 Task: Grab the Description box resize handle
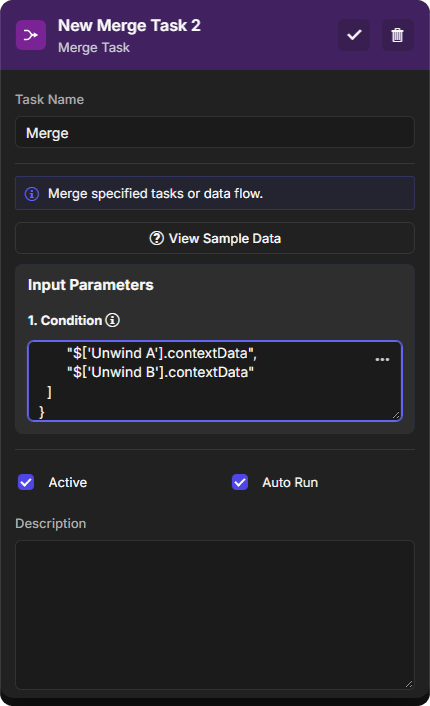(408, 684)
